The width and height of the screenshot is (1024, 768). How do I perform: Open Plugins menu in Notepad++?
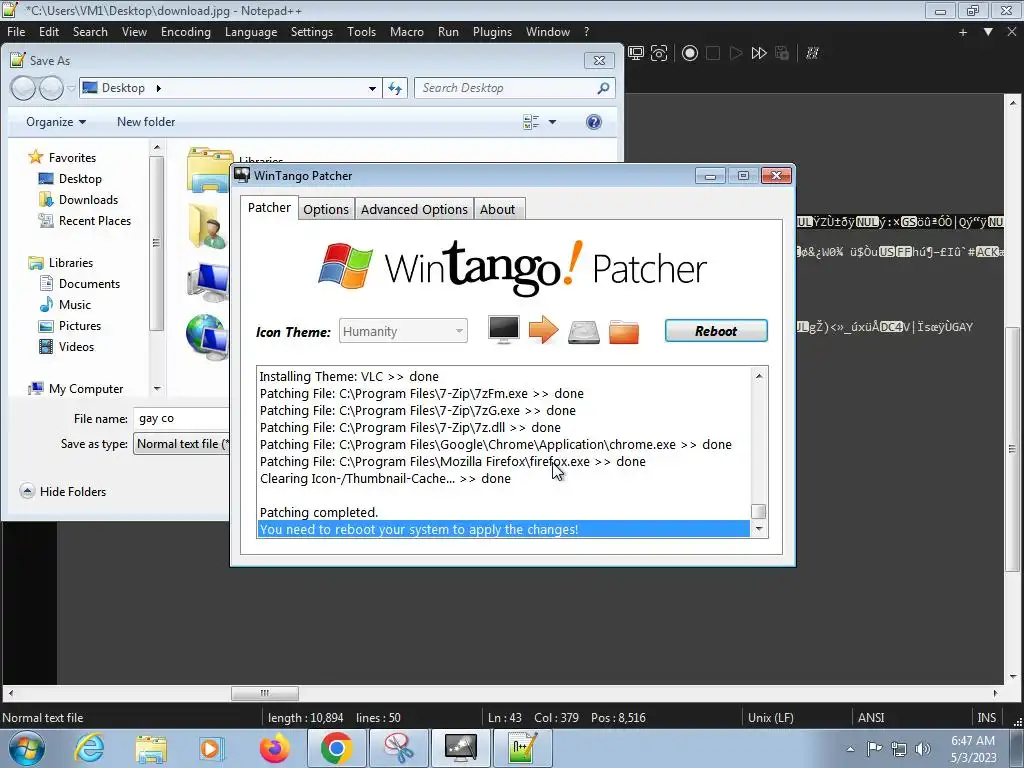[492, 32]
